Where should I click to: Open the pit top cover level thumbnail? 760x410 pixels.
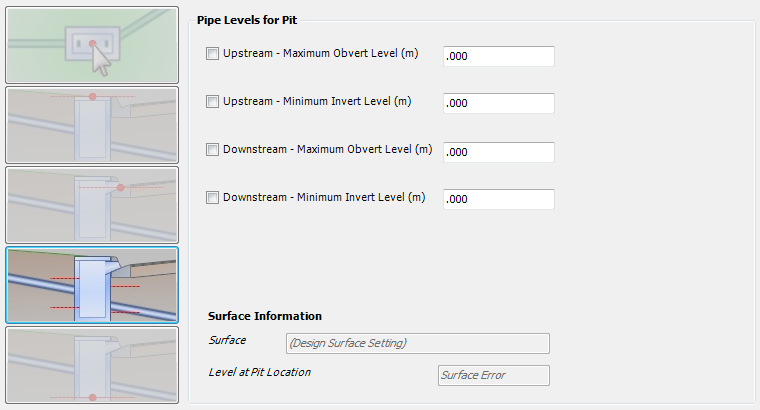[x=92, y=125]
